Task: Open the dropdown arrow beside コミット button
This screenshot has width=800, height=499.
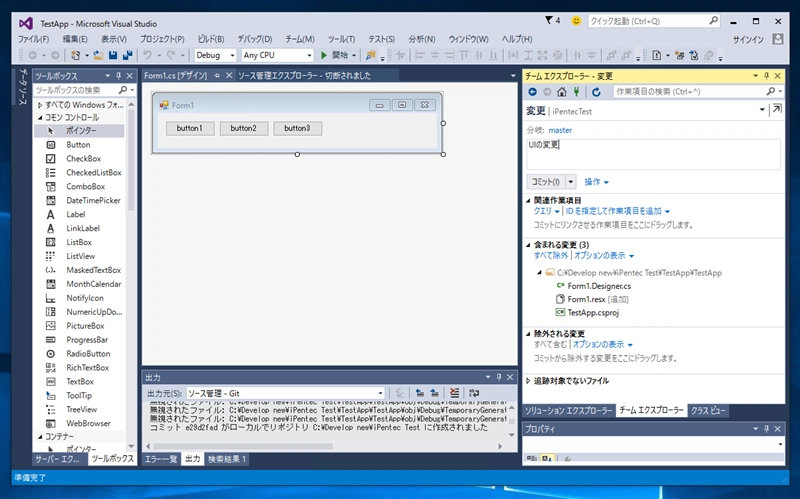Action: pyautogui.click(x=571, y=182)
